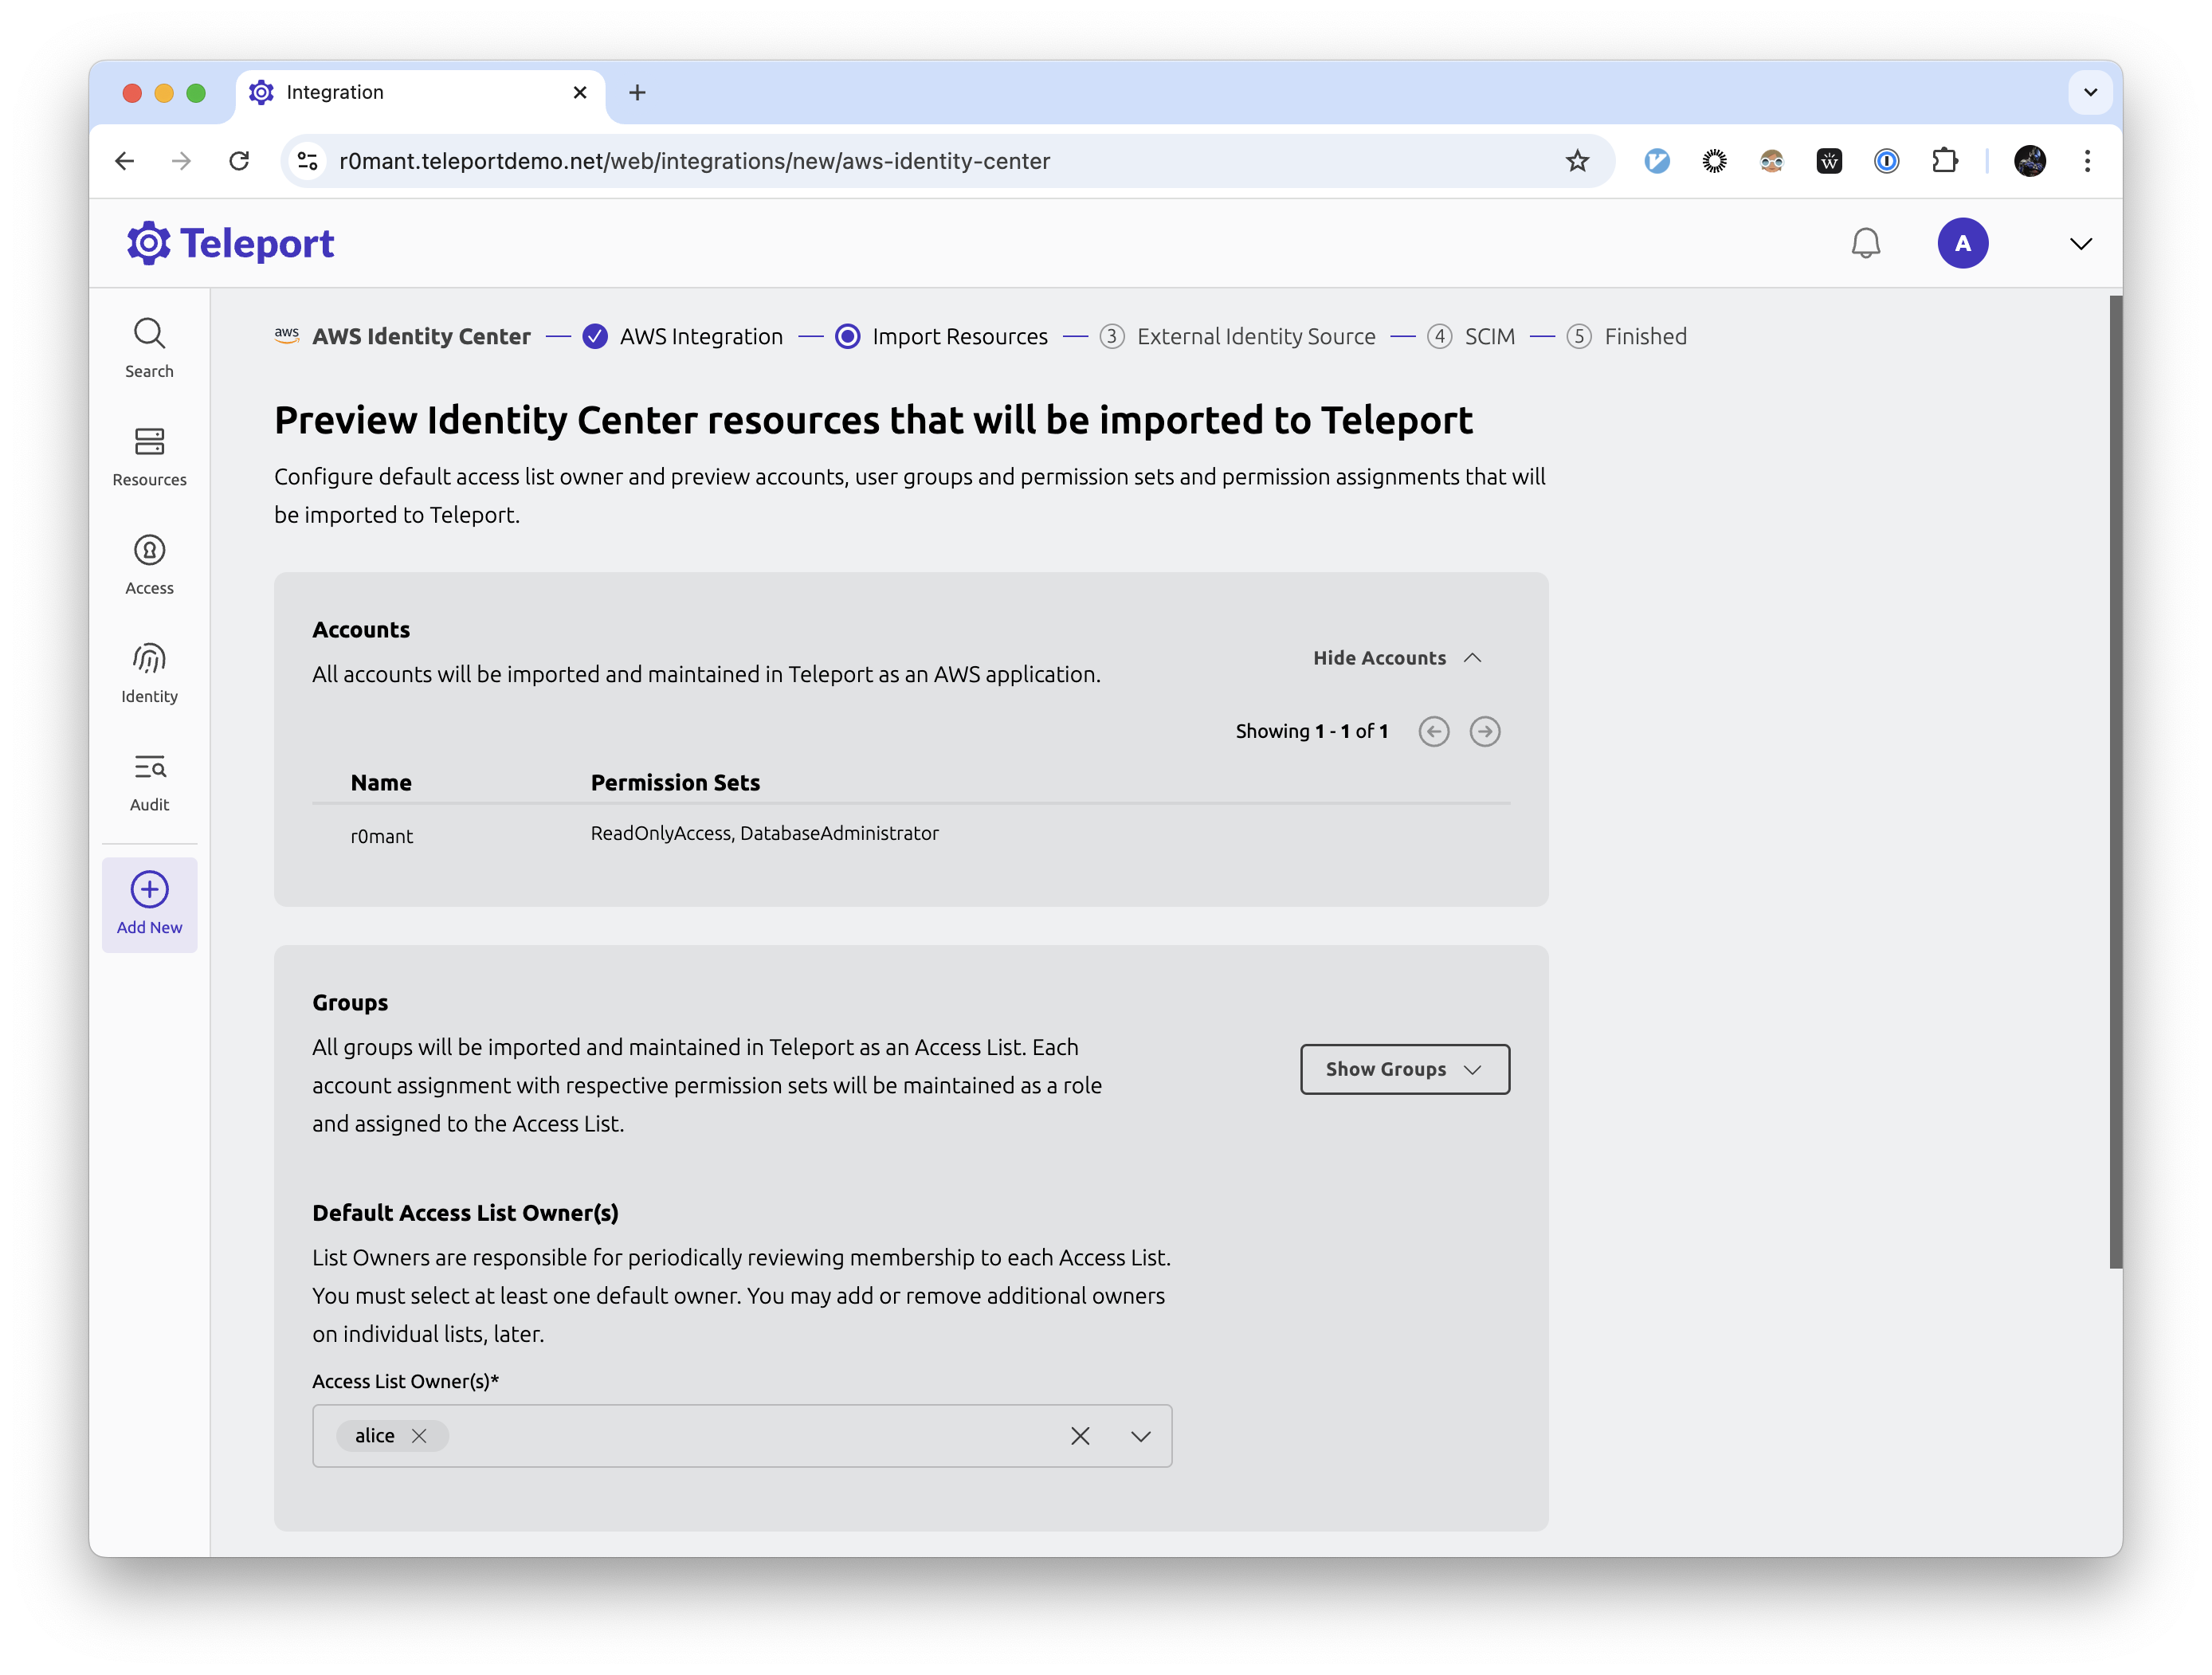The image size is (2212, 1675).
Task: Click the Teleport logo
Action: pyautogui.click(x=229, y=242)
